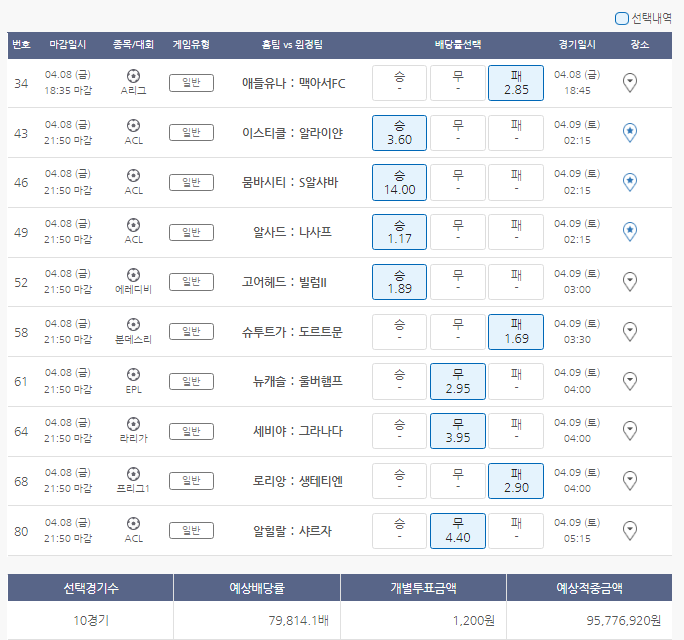Deselect 패 1.69 for 슈투트가 vs 도르트문
Viewport: 684px width, 640px height.
516,332
